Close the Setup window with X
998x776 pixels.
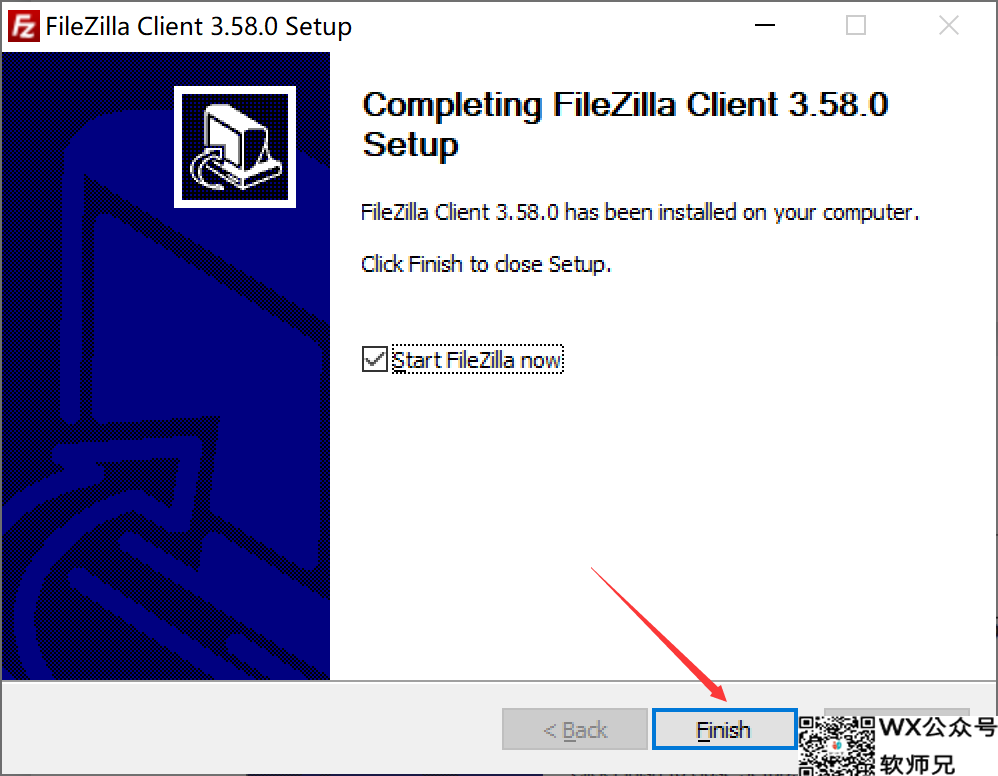(x=948, y=25)
